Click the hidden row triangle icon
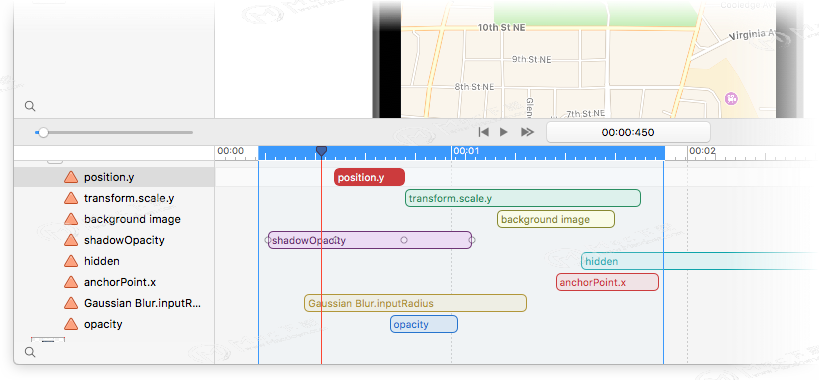 tap(71, 261)
